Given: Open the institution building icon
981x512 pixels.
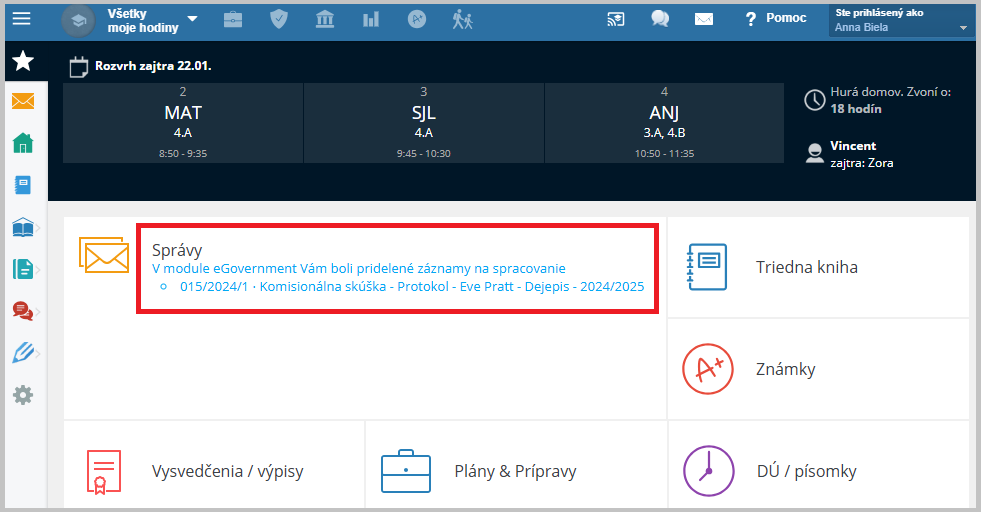Looking at the screenshot, I should (325, 19).
